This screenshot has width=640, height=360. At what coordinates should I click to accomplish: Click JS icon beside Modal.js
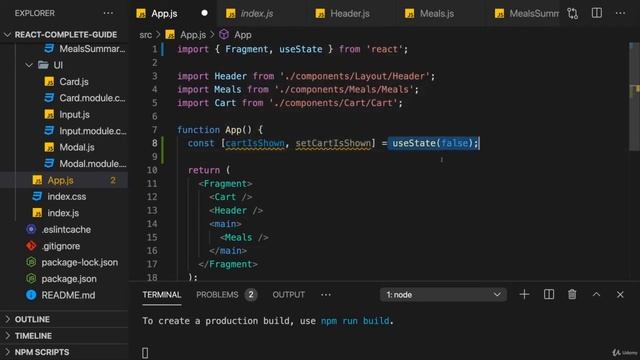pos(49,147)
